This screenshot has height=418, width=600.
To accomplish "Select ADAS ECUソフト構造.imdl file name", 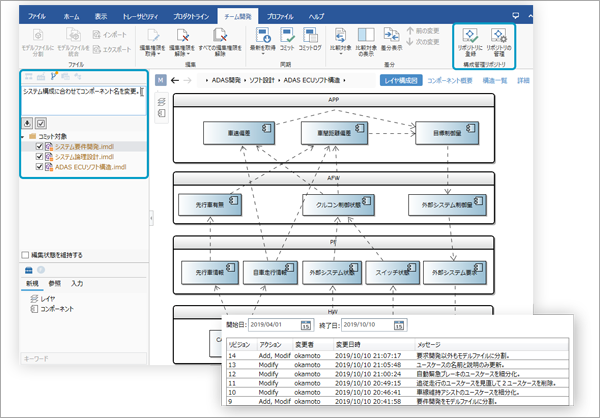I will pyautogui.click(x=91, y=167).
